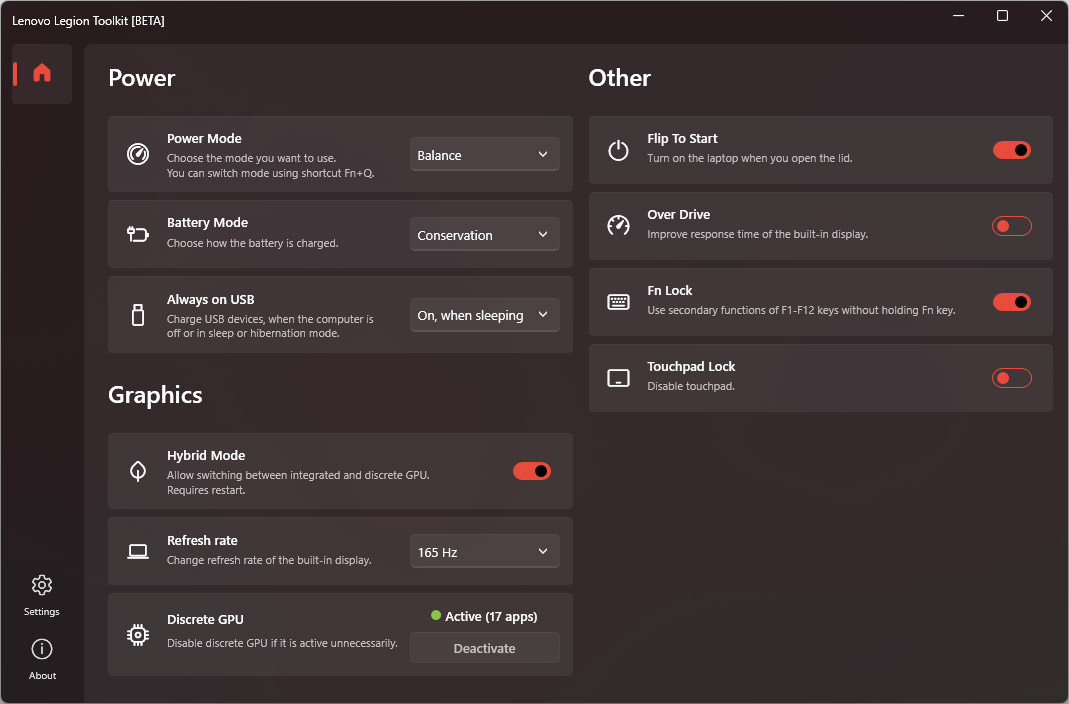Minimize the Lenovo Legion Toolkit window

pyautogui.click(x=959, y=15)
